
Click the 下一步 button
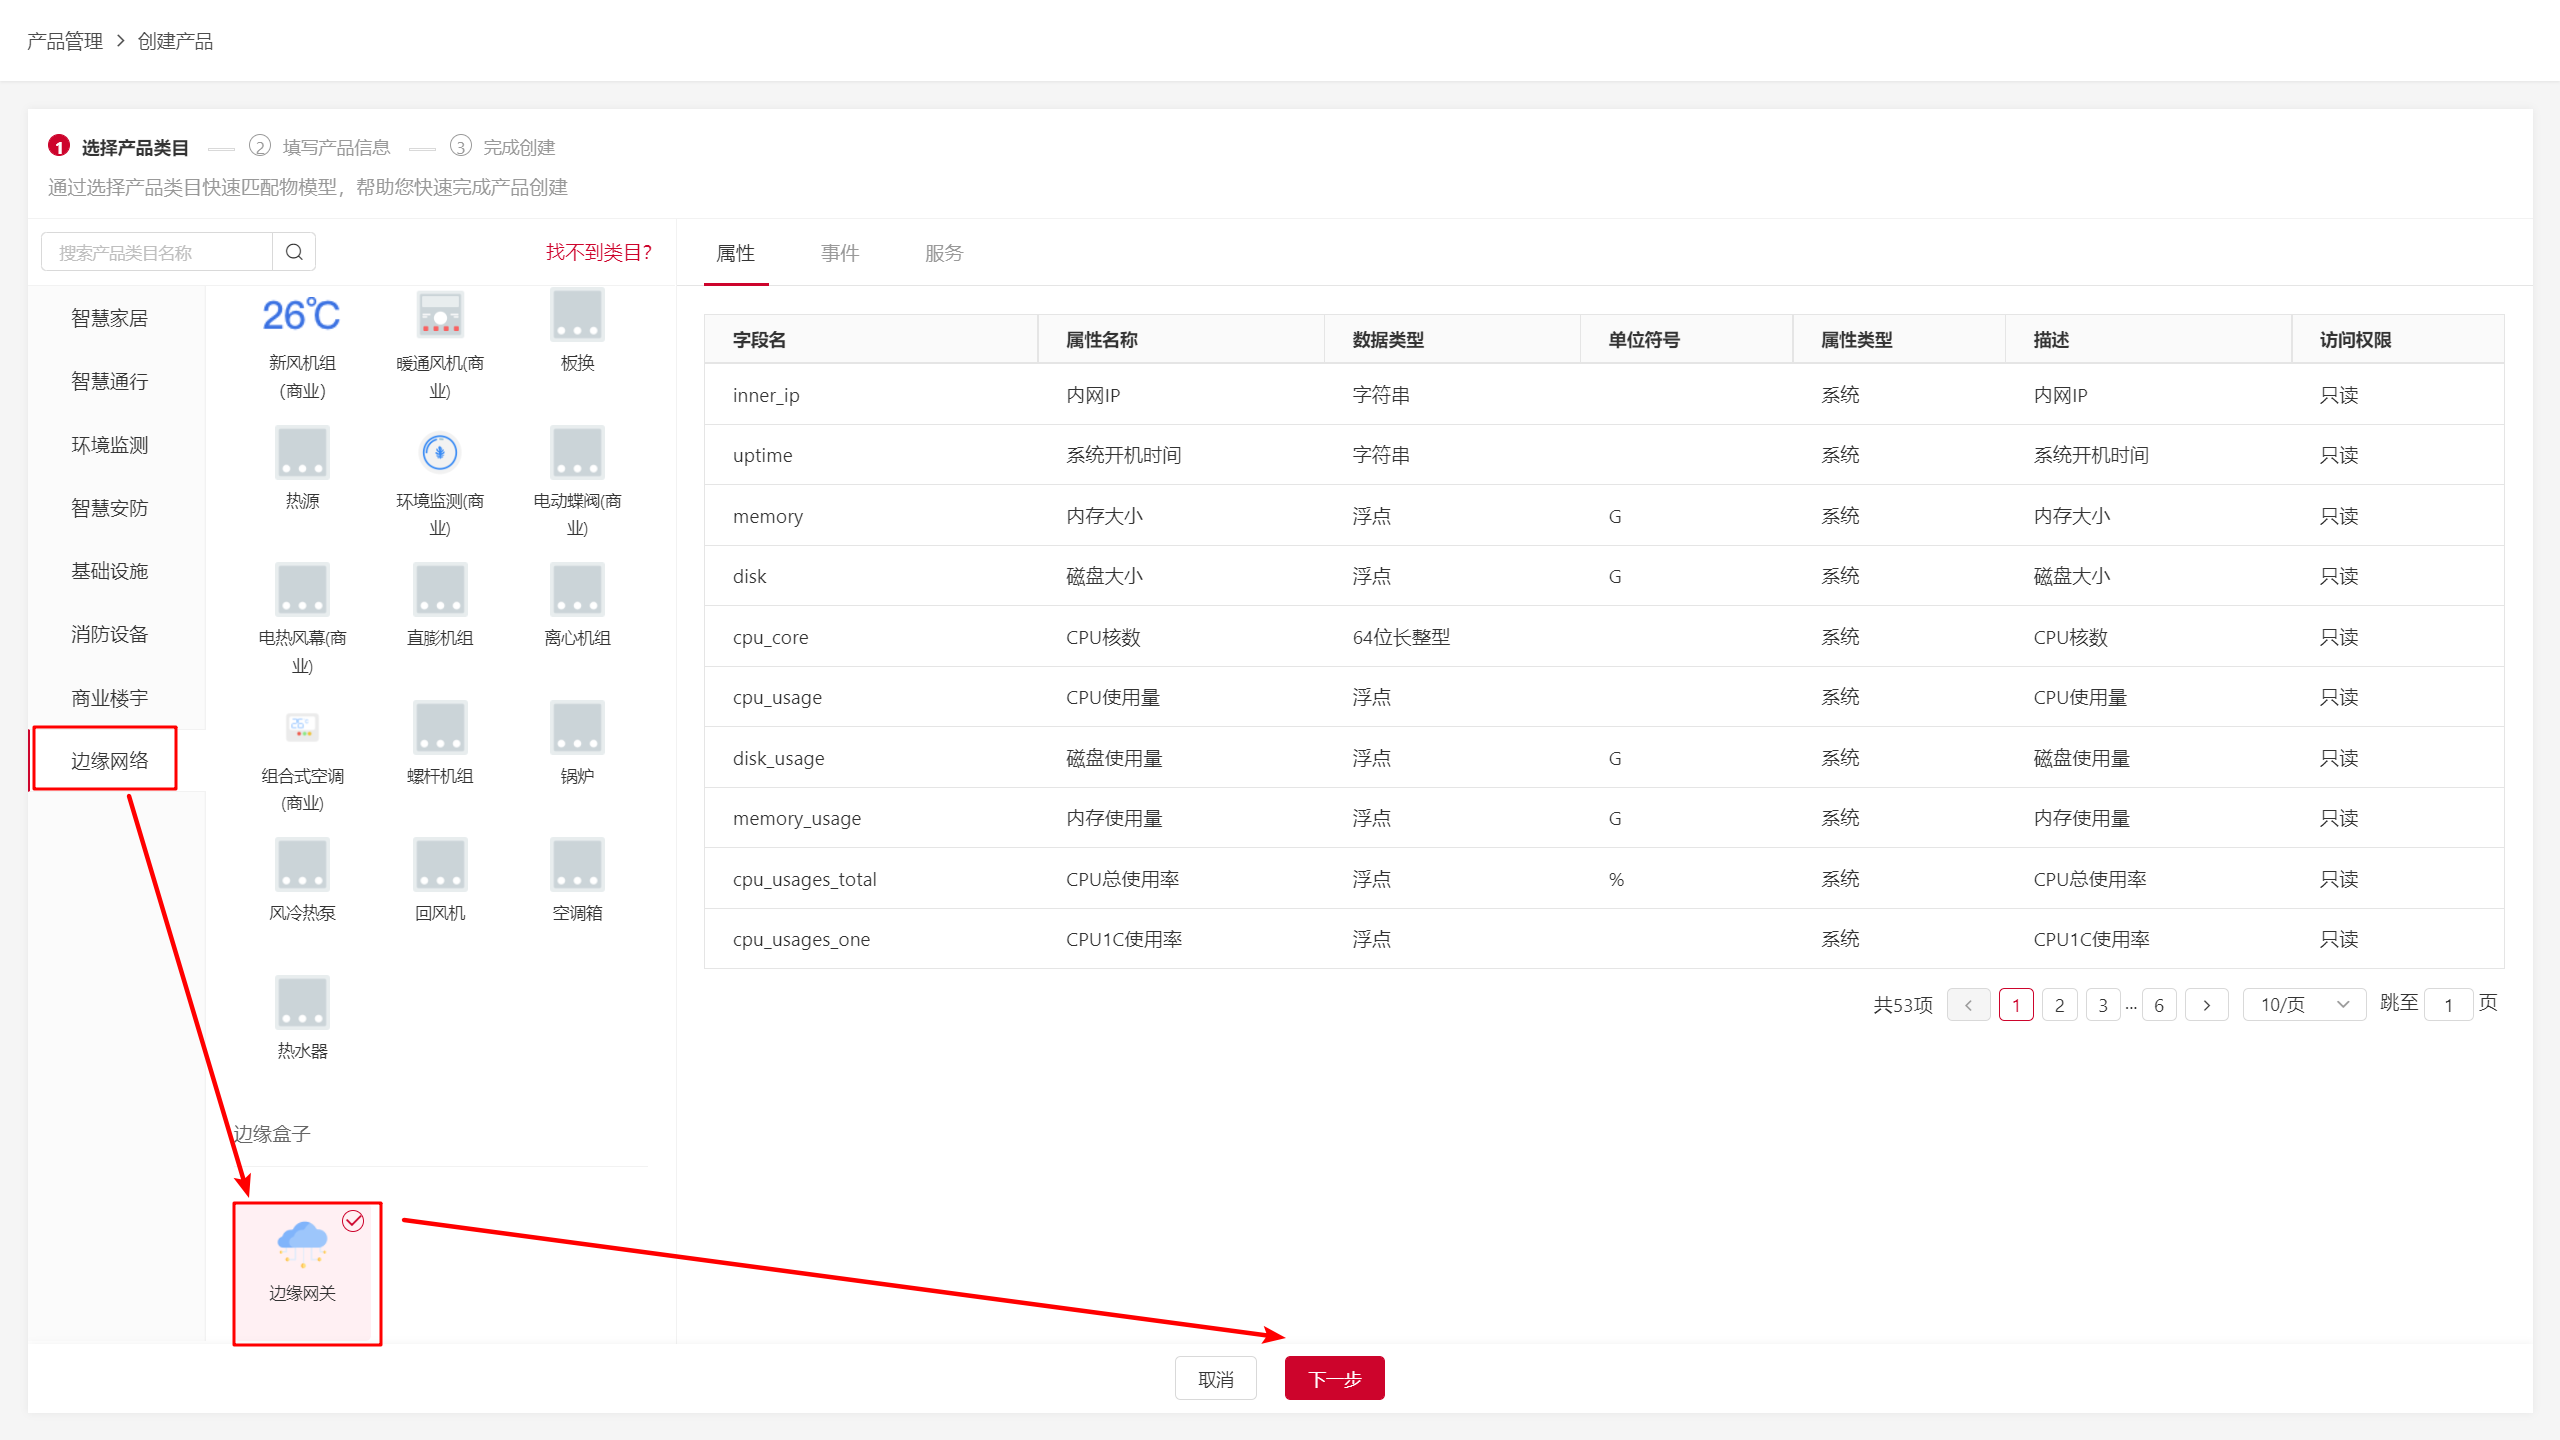(1334, 1379)
